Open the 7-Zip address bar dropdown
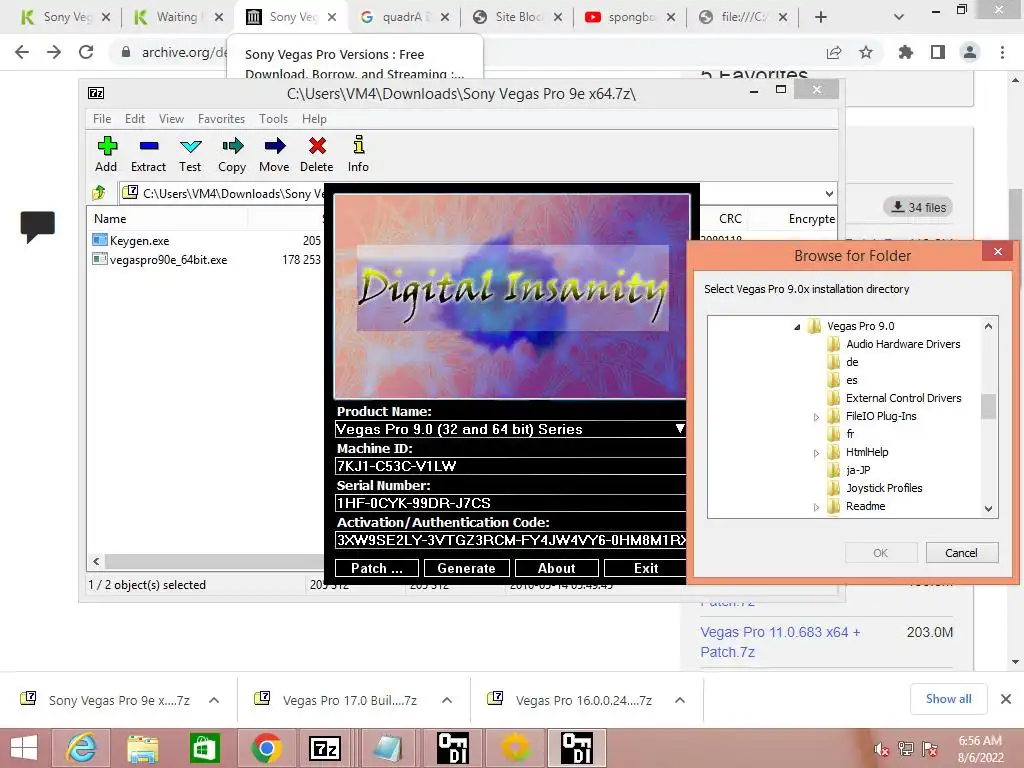The height and width of the screenshot is (768, 1024). 829,193
